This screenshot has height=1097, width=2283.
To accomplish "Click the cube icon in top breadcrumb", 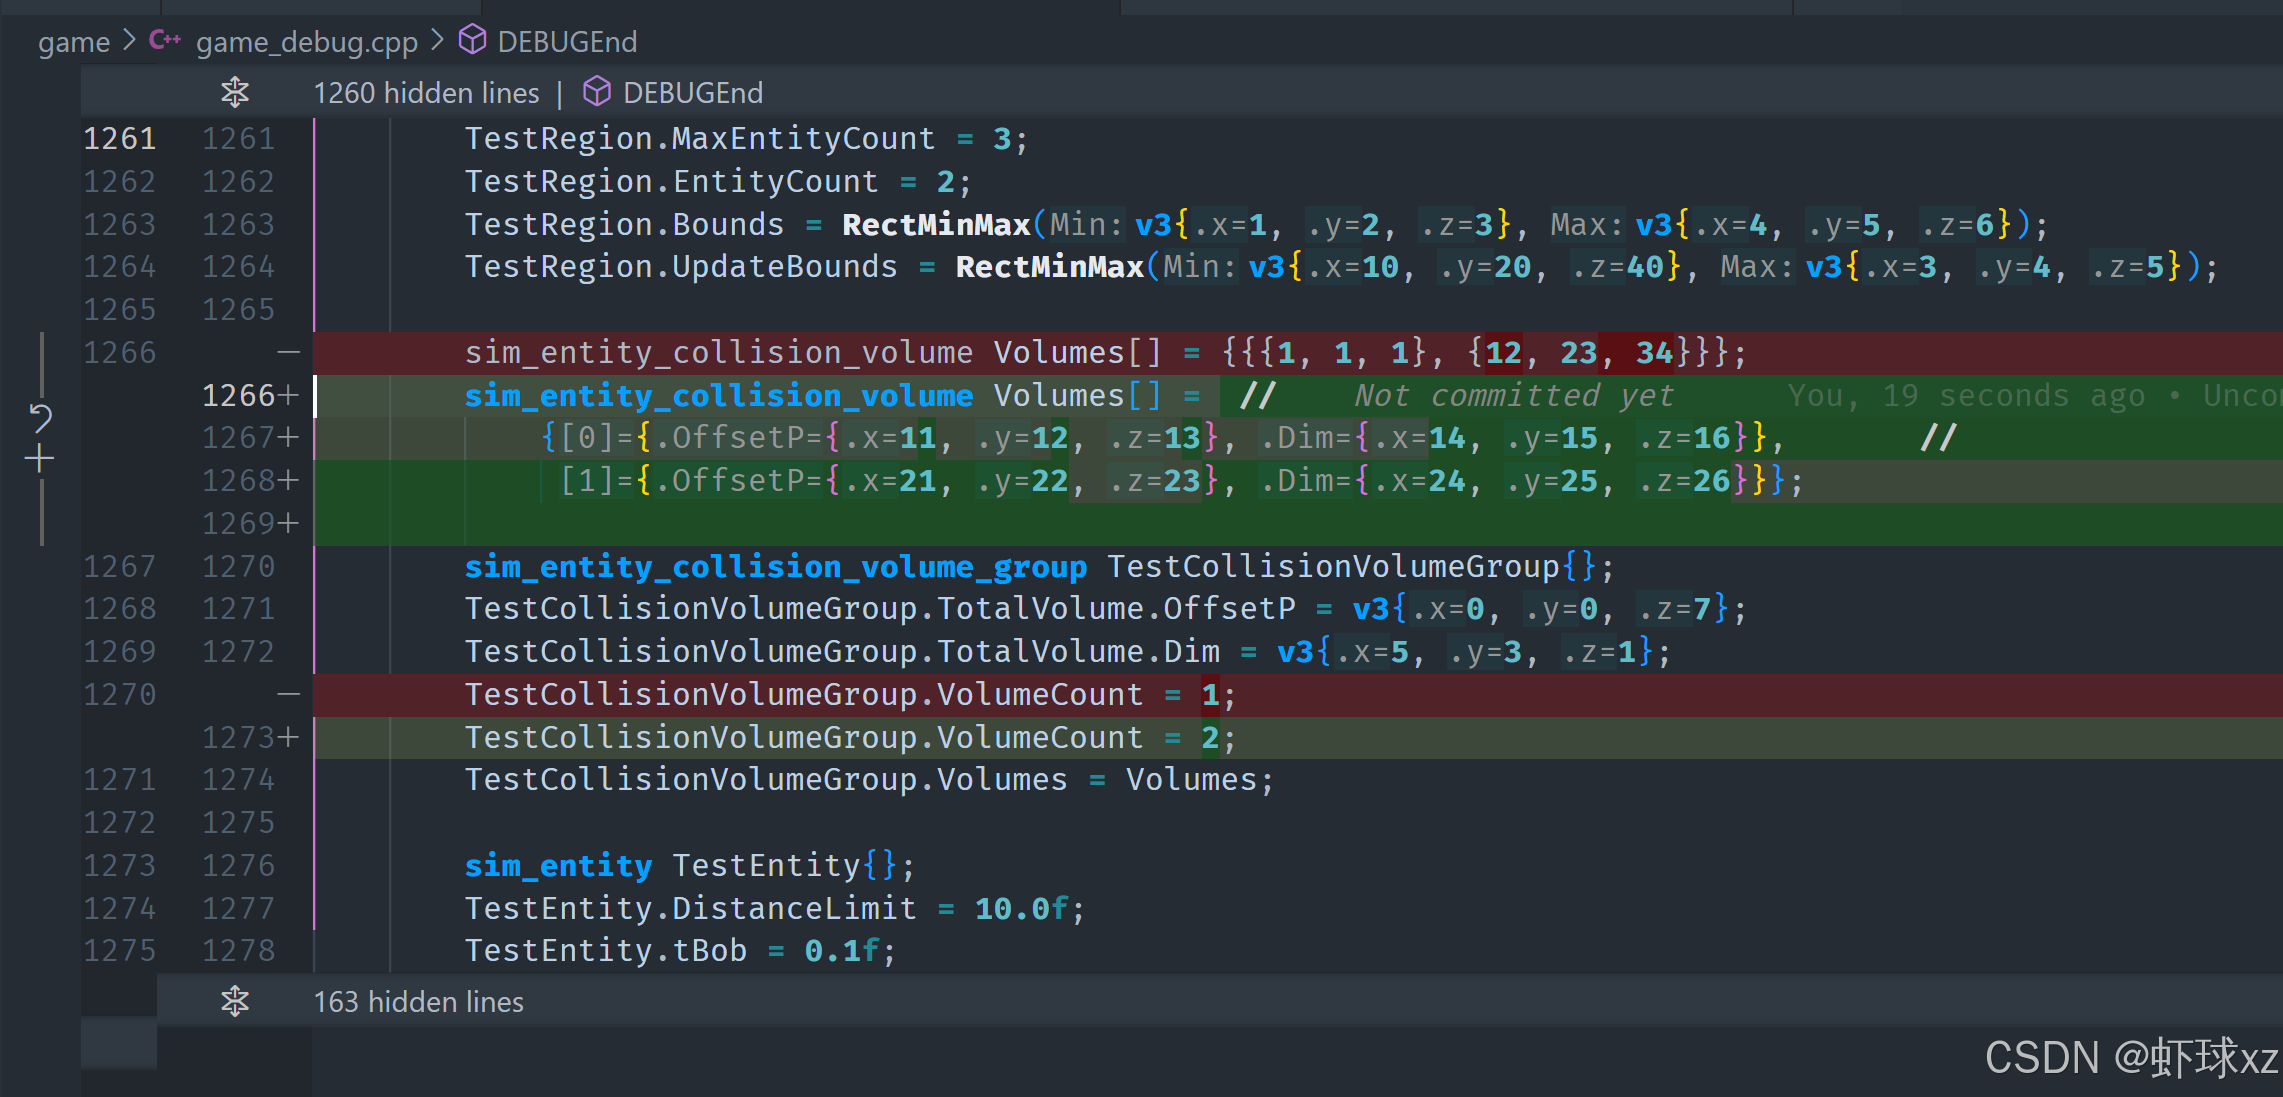I will pos(472,41).
